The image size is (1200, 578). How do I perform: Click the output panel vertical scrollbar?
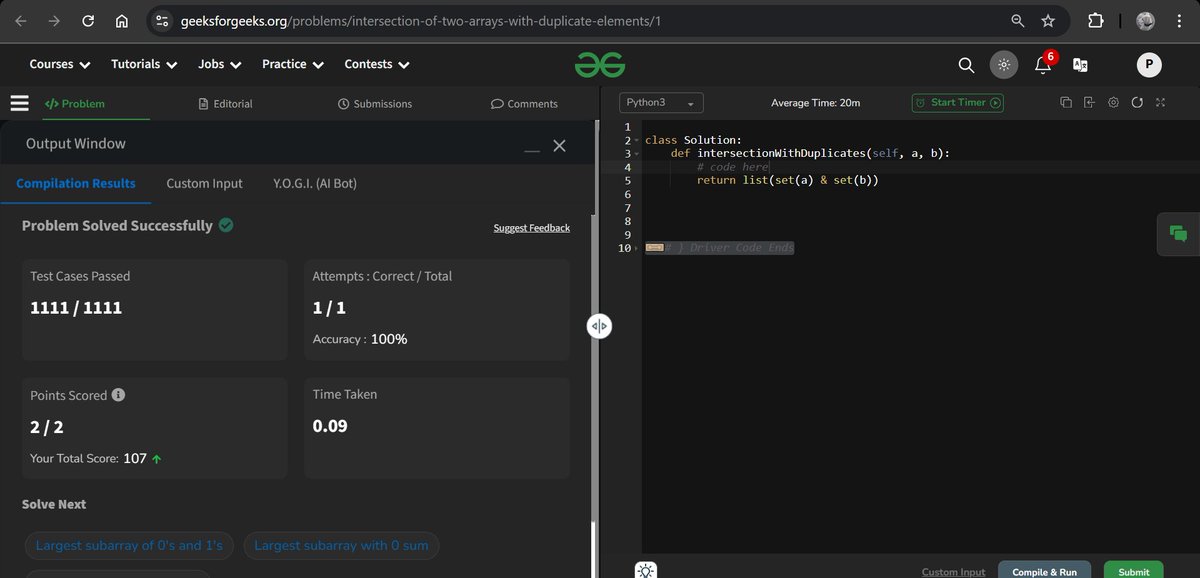[594, 548]
